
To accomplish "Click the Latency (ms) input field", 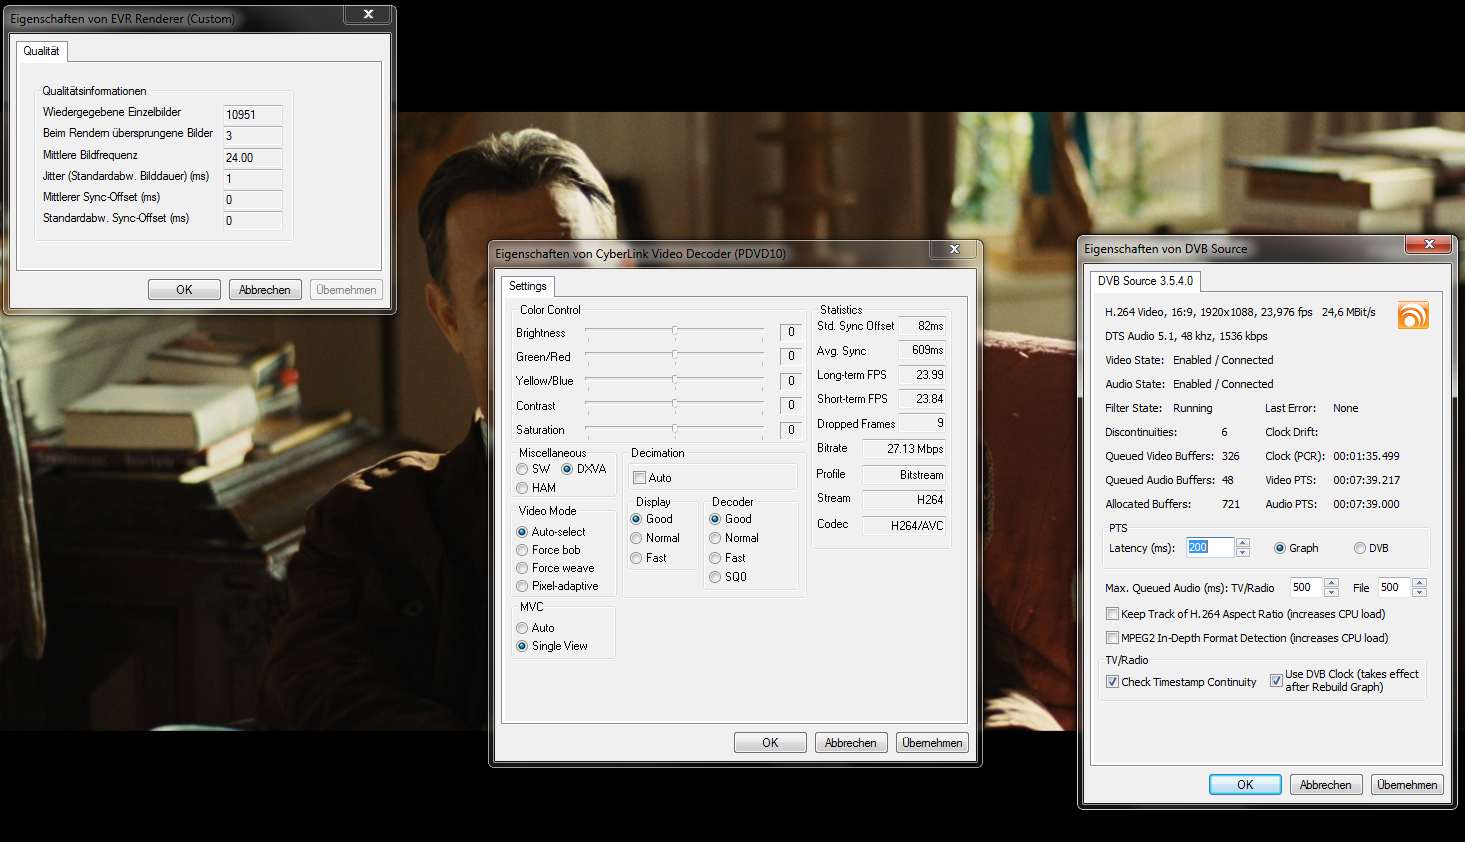I will coord(1209,548).
